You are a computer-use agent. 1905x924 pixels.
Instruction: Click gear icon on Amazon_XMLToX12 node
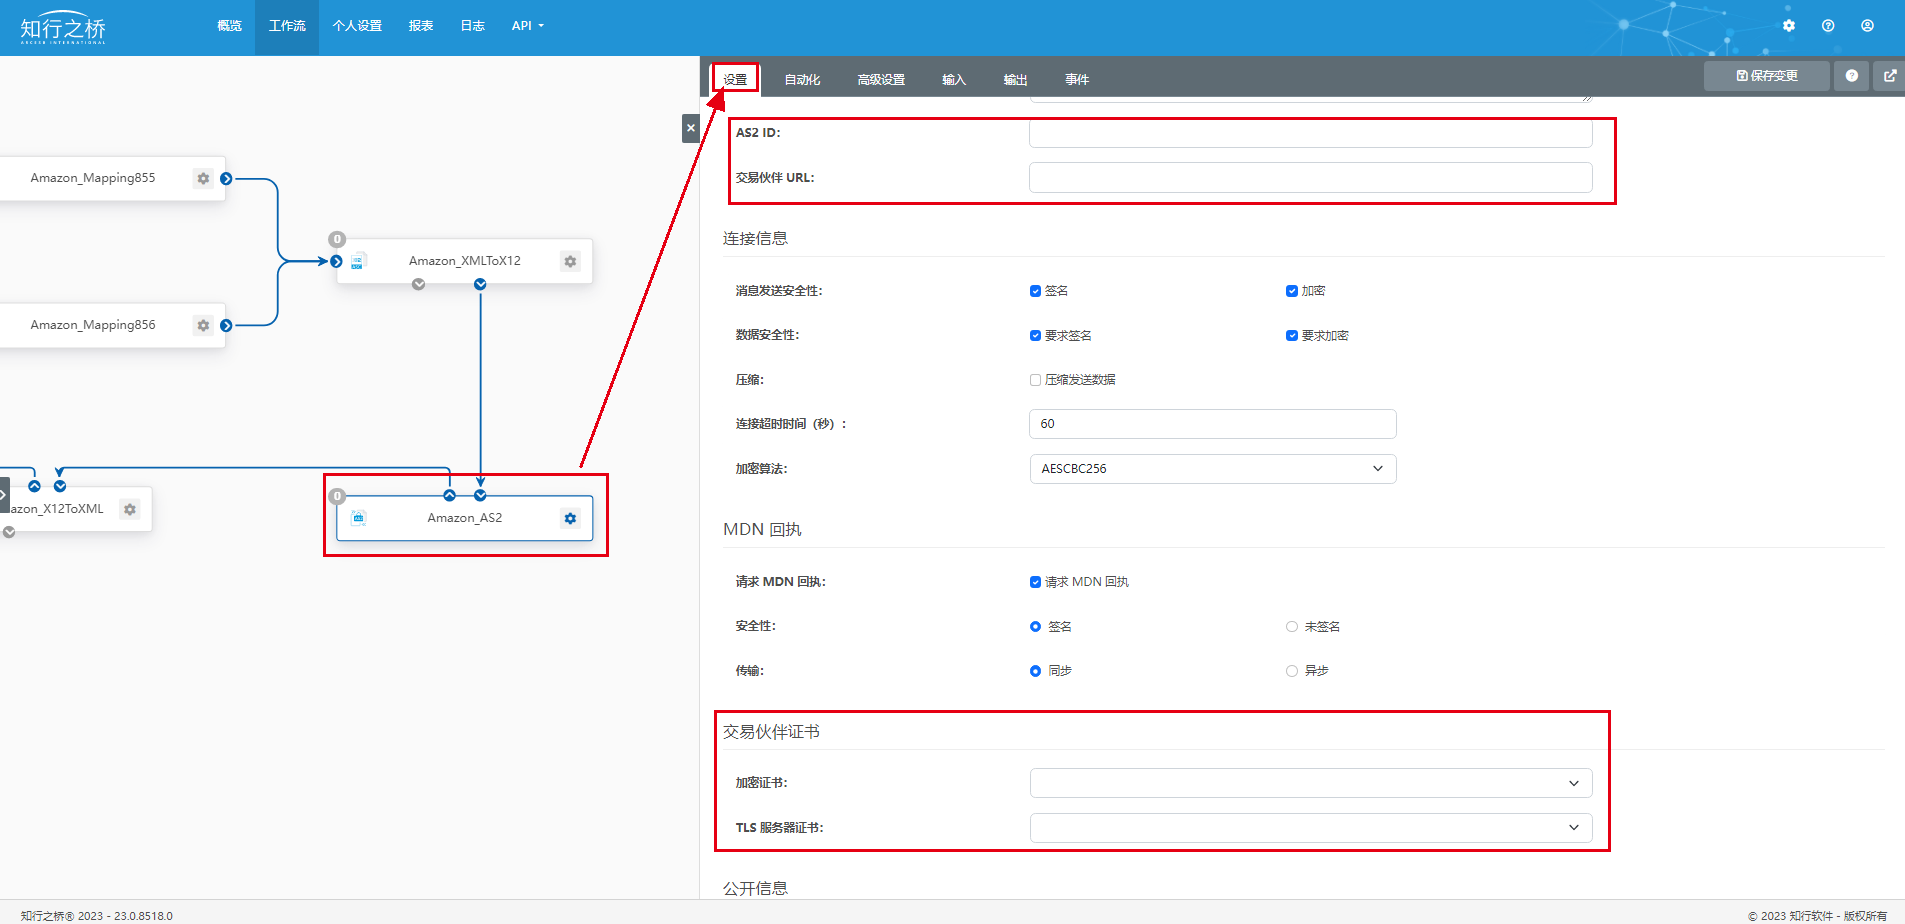tap(570, 261)
